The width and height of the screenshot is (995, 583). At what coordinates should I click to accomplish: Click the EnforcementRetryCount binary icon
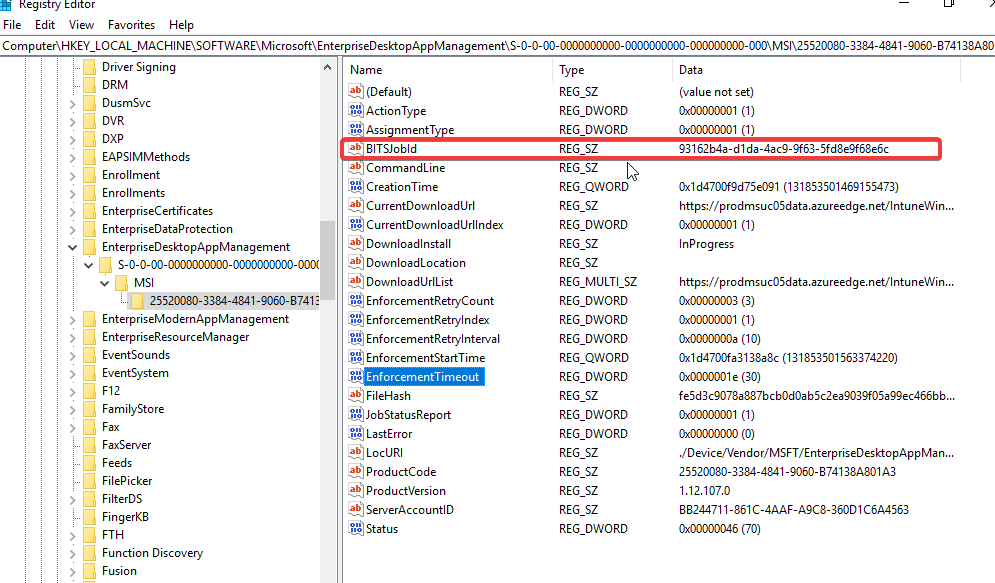[x=355, y=301]
